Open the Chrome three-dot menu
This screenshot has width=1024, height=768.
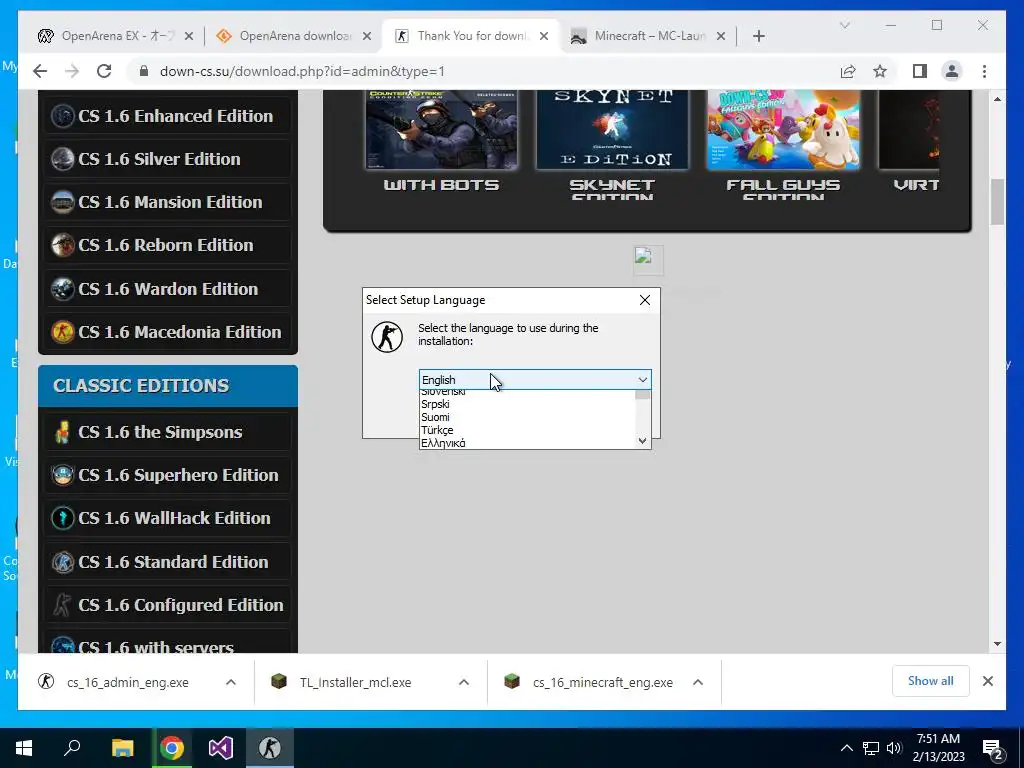point(984,71)
